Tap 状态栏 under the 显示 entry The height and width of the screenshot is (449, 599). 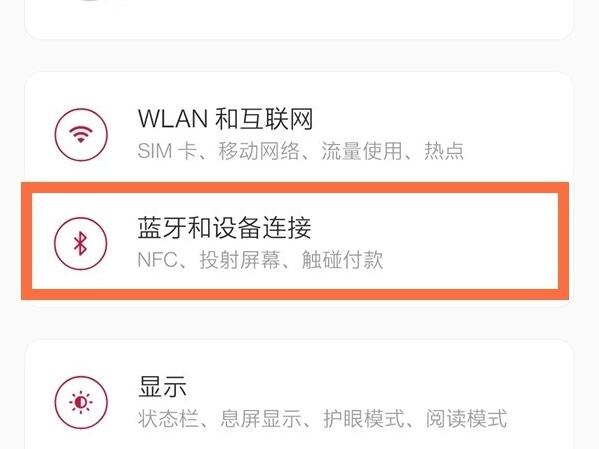(168, 419)
